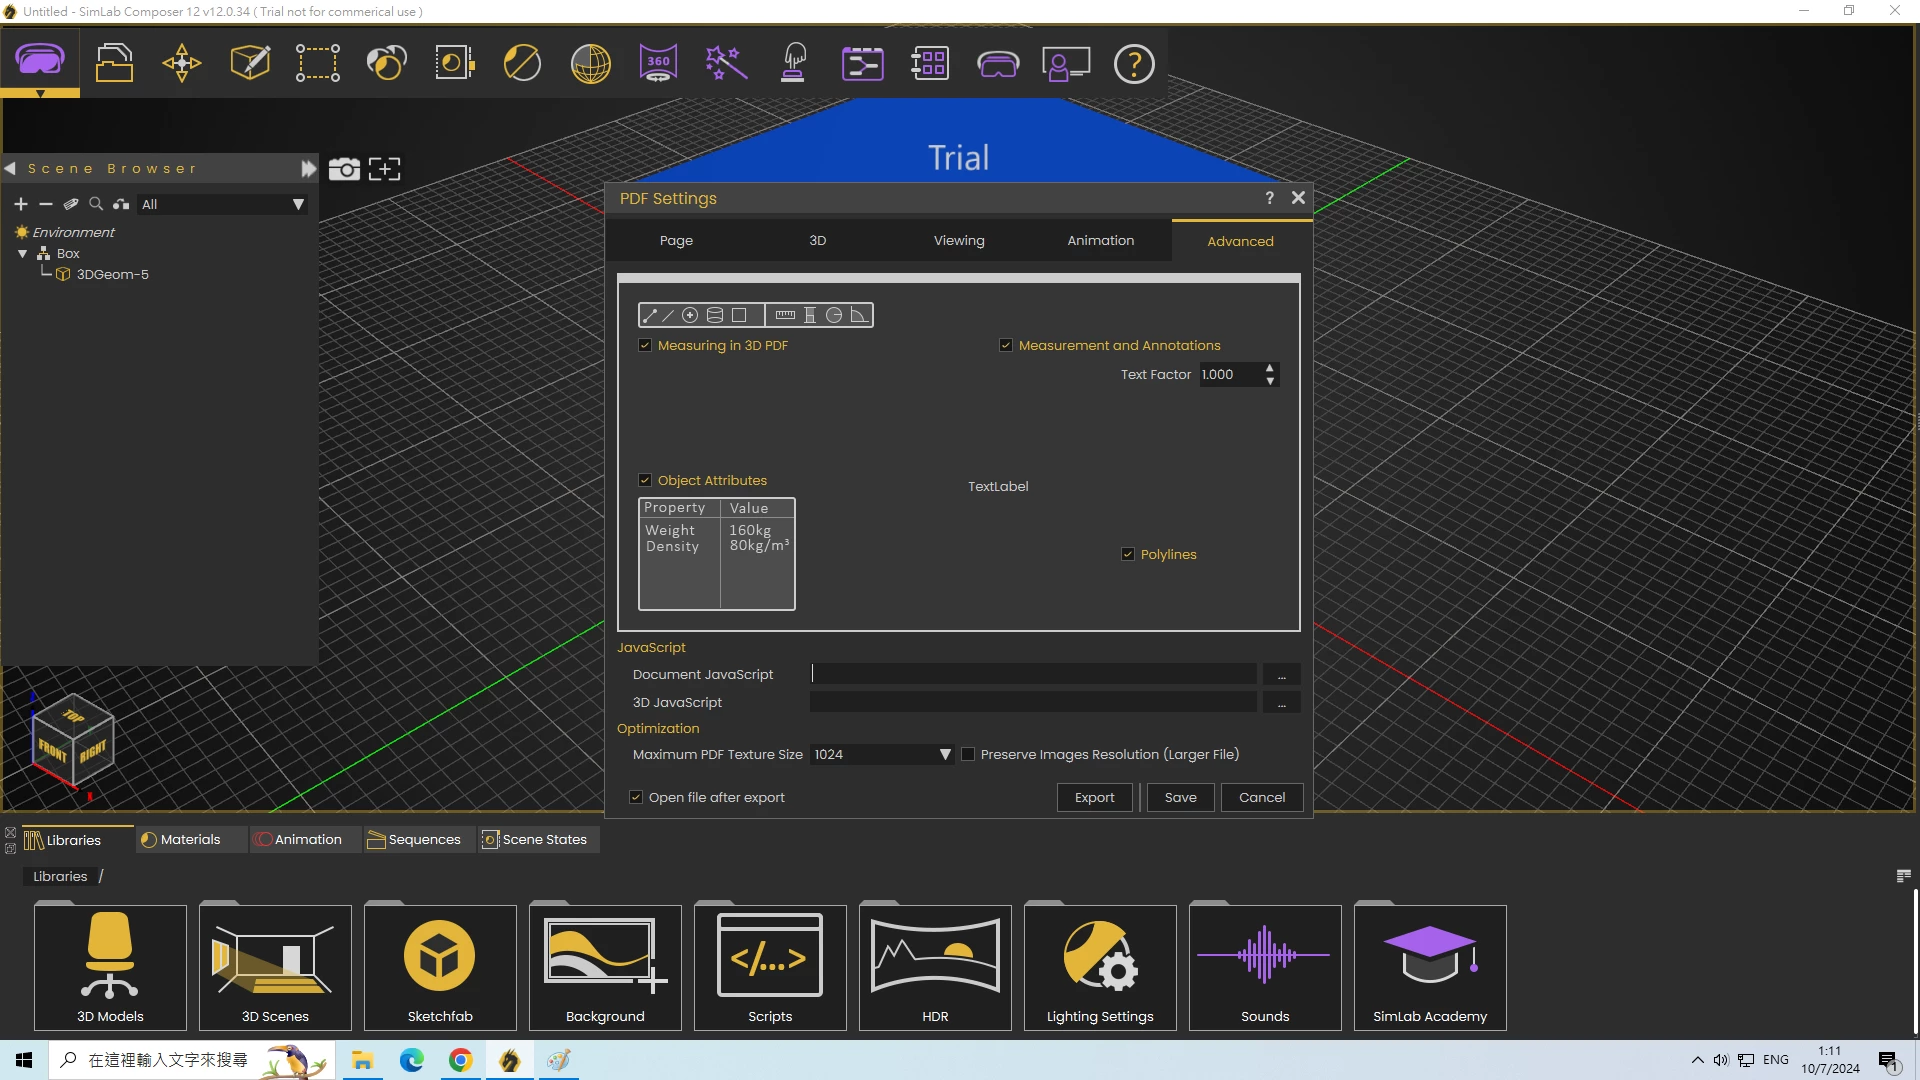Uncheck Measuring in 3D PDF

(645, 345)
